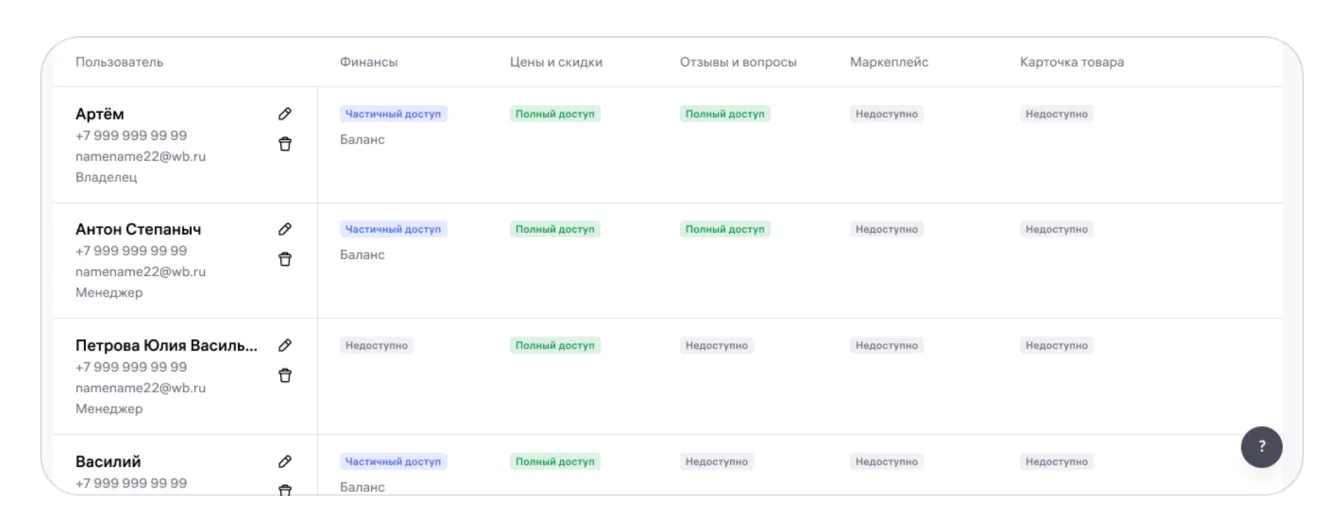Delete user Артём with the trash icon
The height and width of the screenshot is (532, 1344).
[x=285, y=144]
